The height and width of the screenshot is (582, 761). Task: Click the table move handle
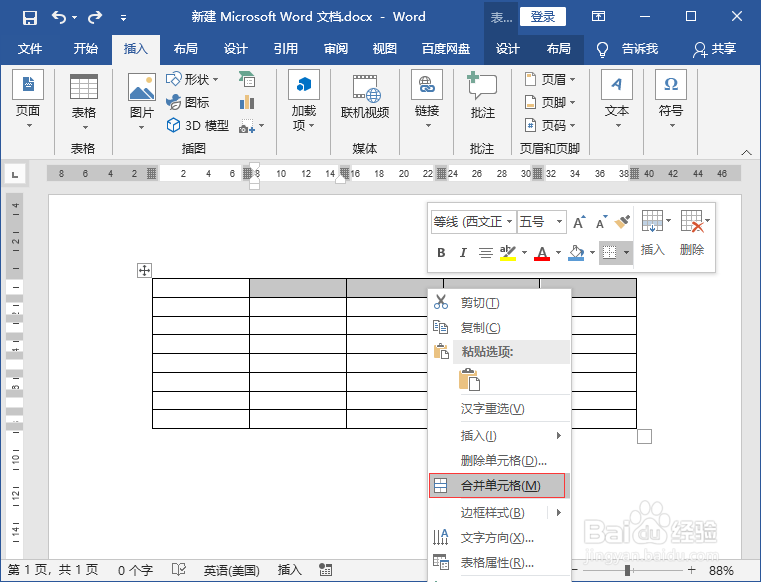point(145,270)
